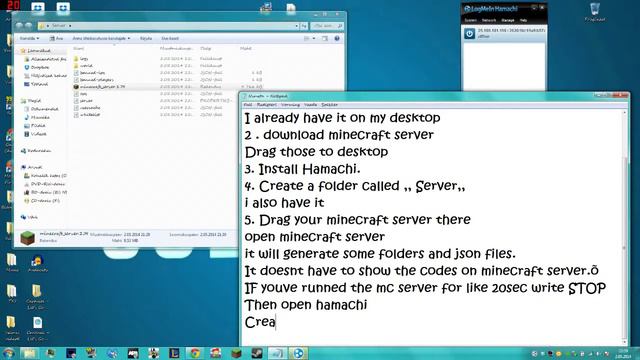
Task: Click the Explorer search field
Action: pos(327,26)
